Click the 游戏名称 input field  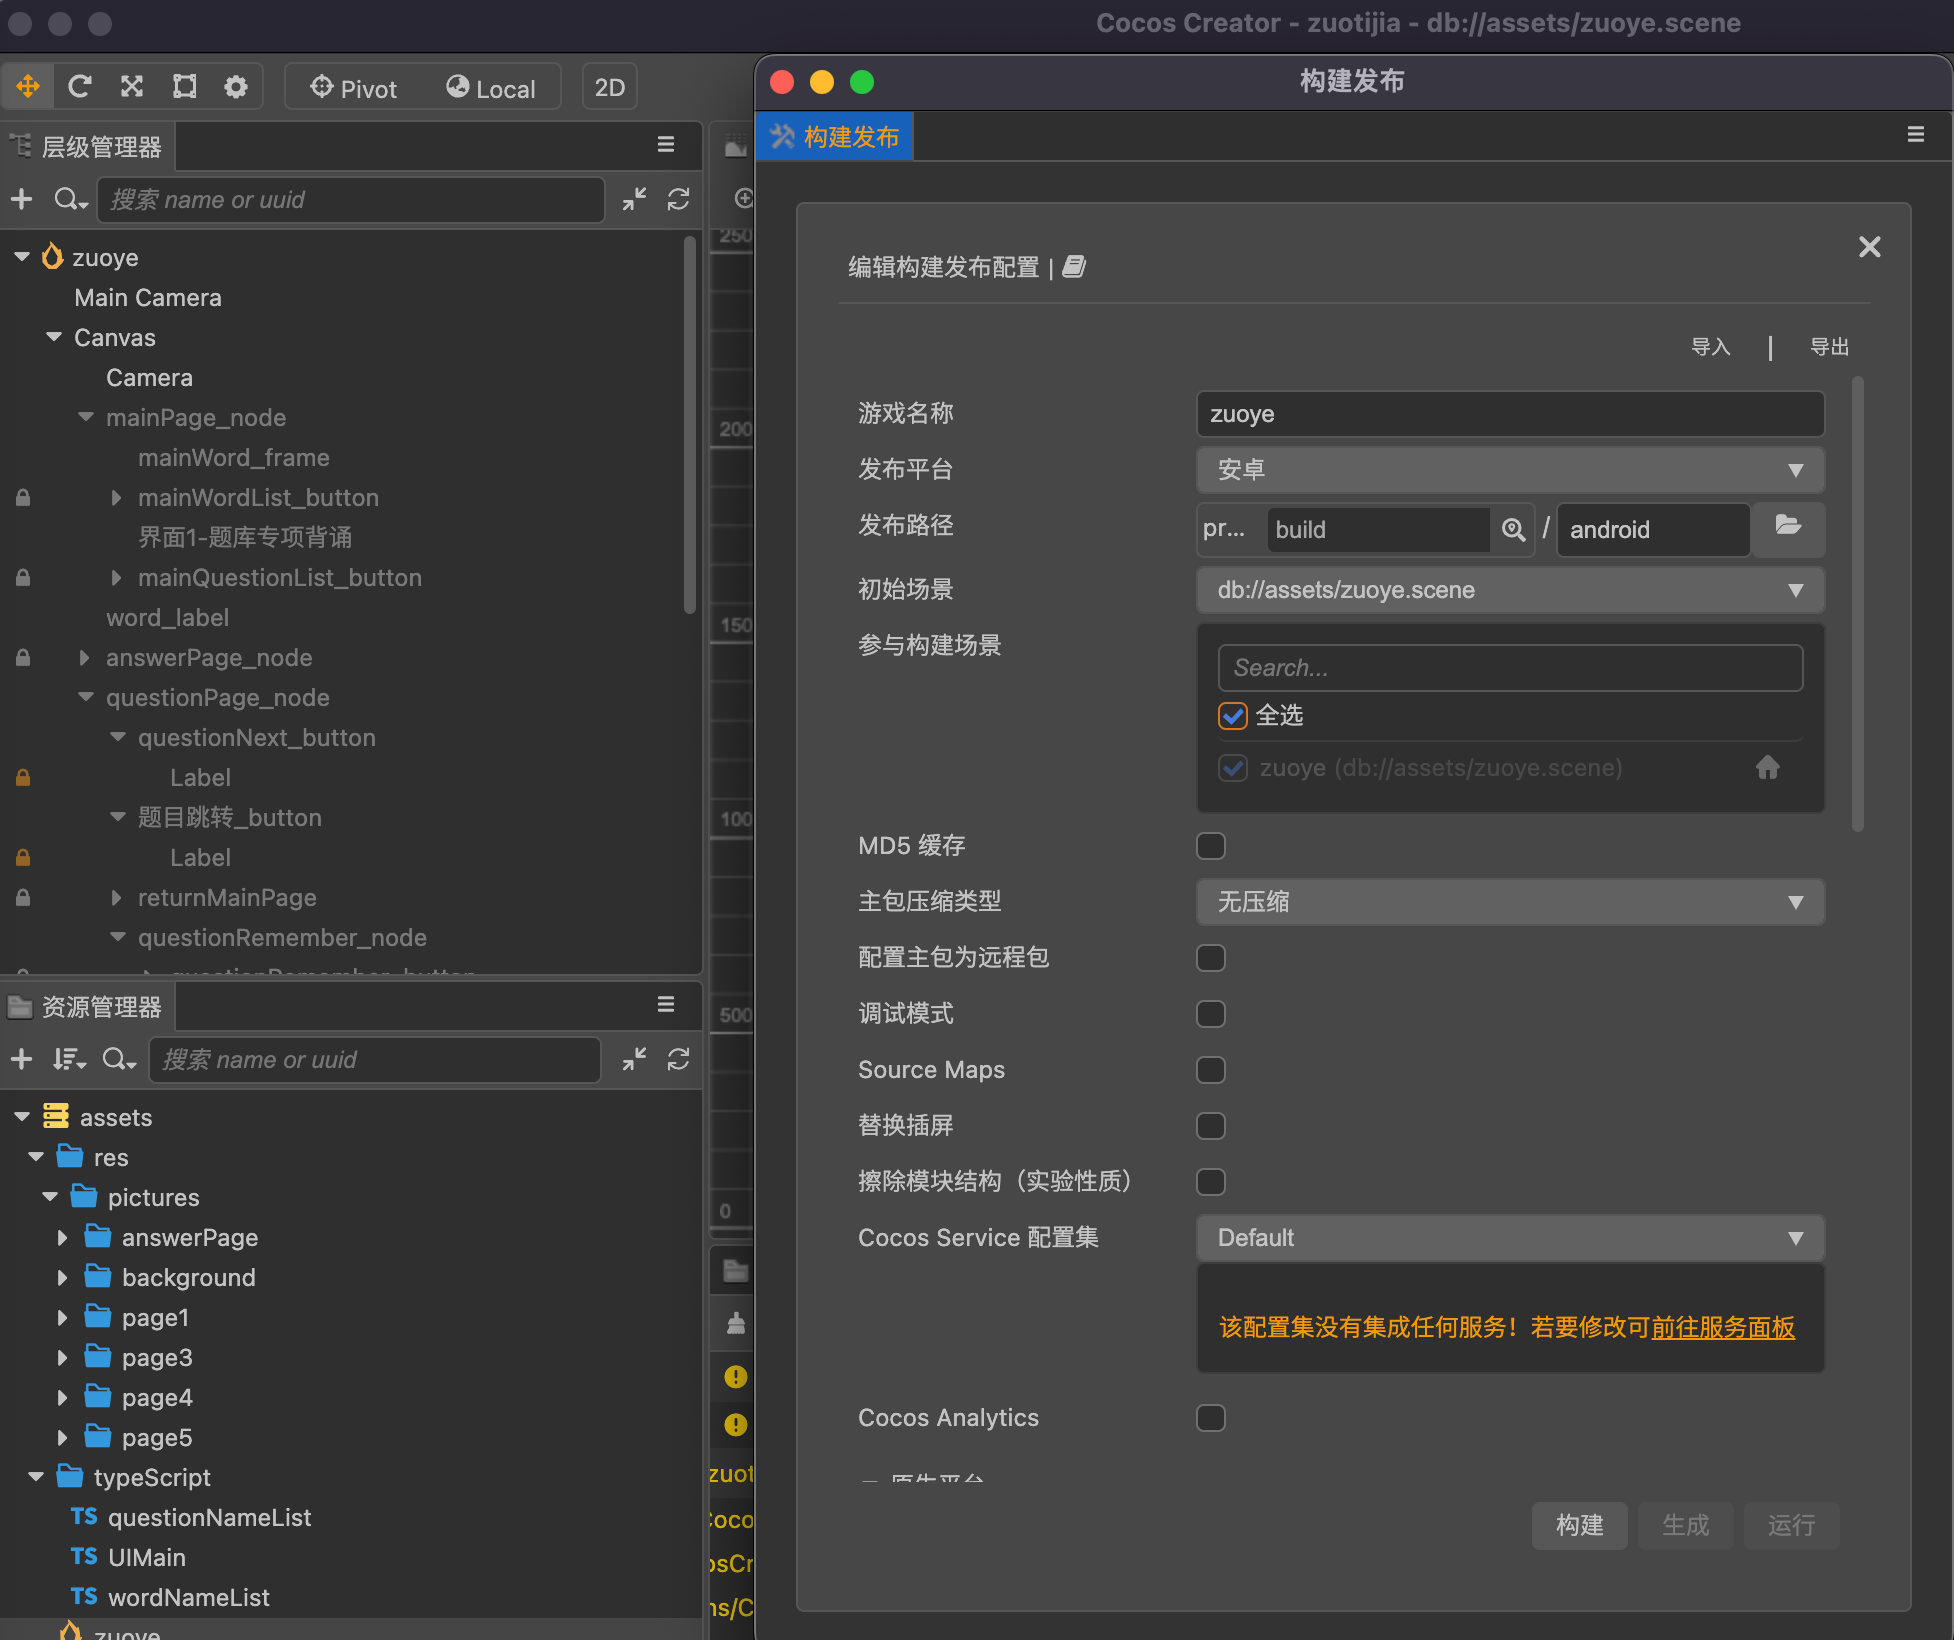(1510, 414)
